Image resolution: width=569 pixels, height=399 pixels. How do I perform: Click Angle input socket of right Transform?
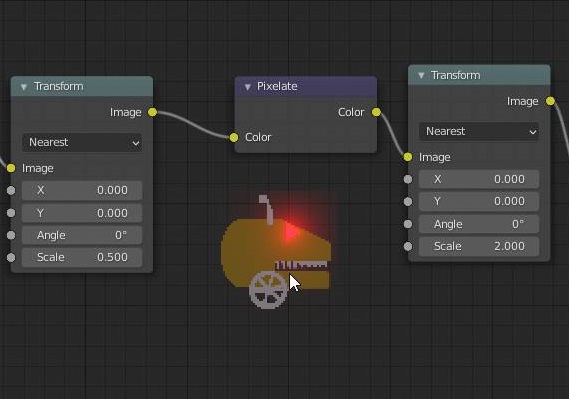[x=408, y=224]
